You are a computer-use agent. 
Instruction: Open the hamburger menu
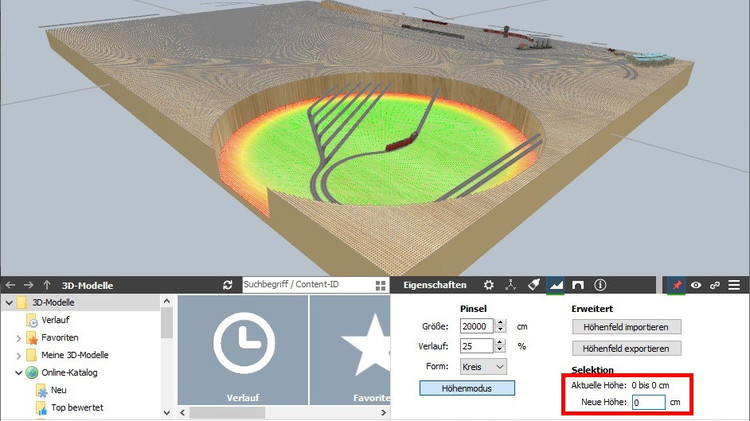[x=734, y=285]
